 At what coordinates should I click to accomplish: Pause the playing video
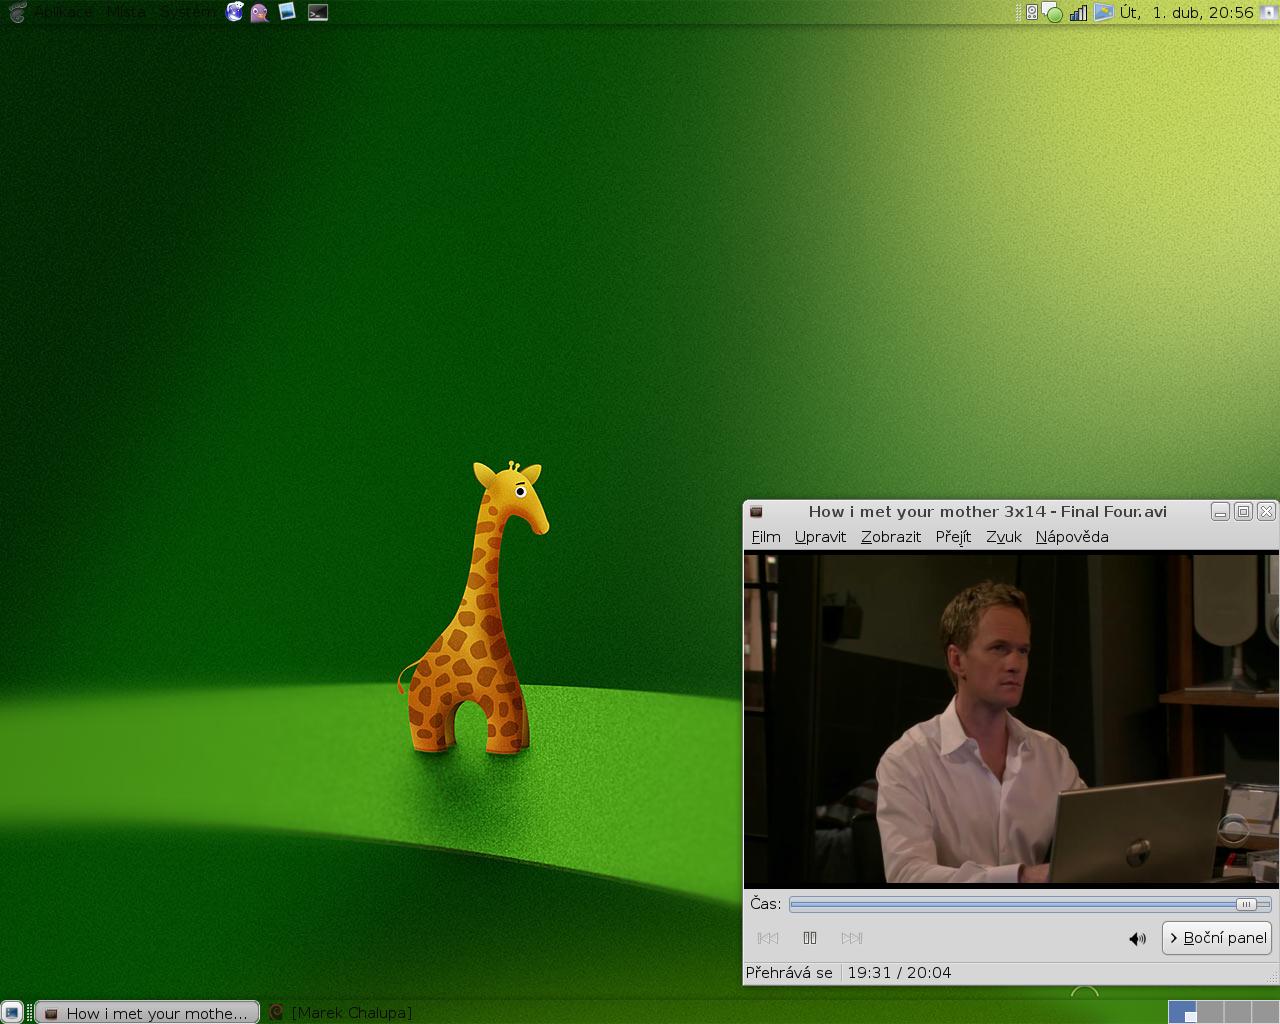pos(810,938)
